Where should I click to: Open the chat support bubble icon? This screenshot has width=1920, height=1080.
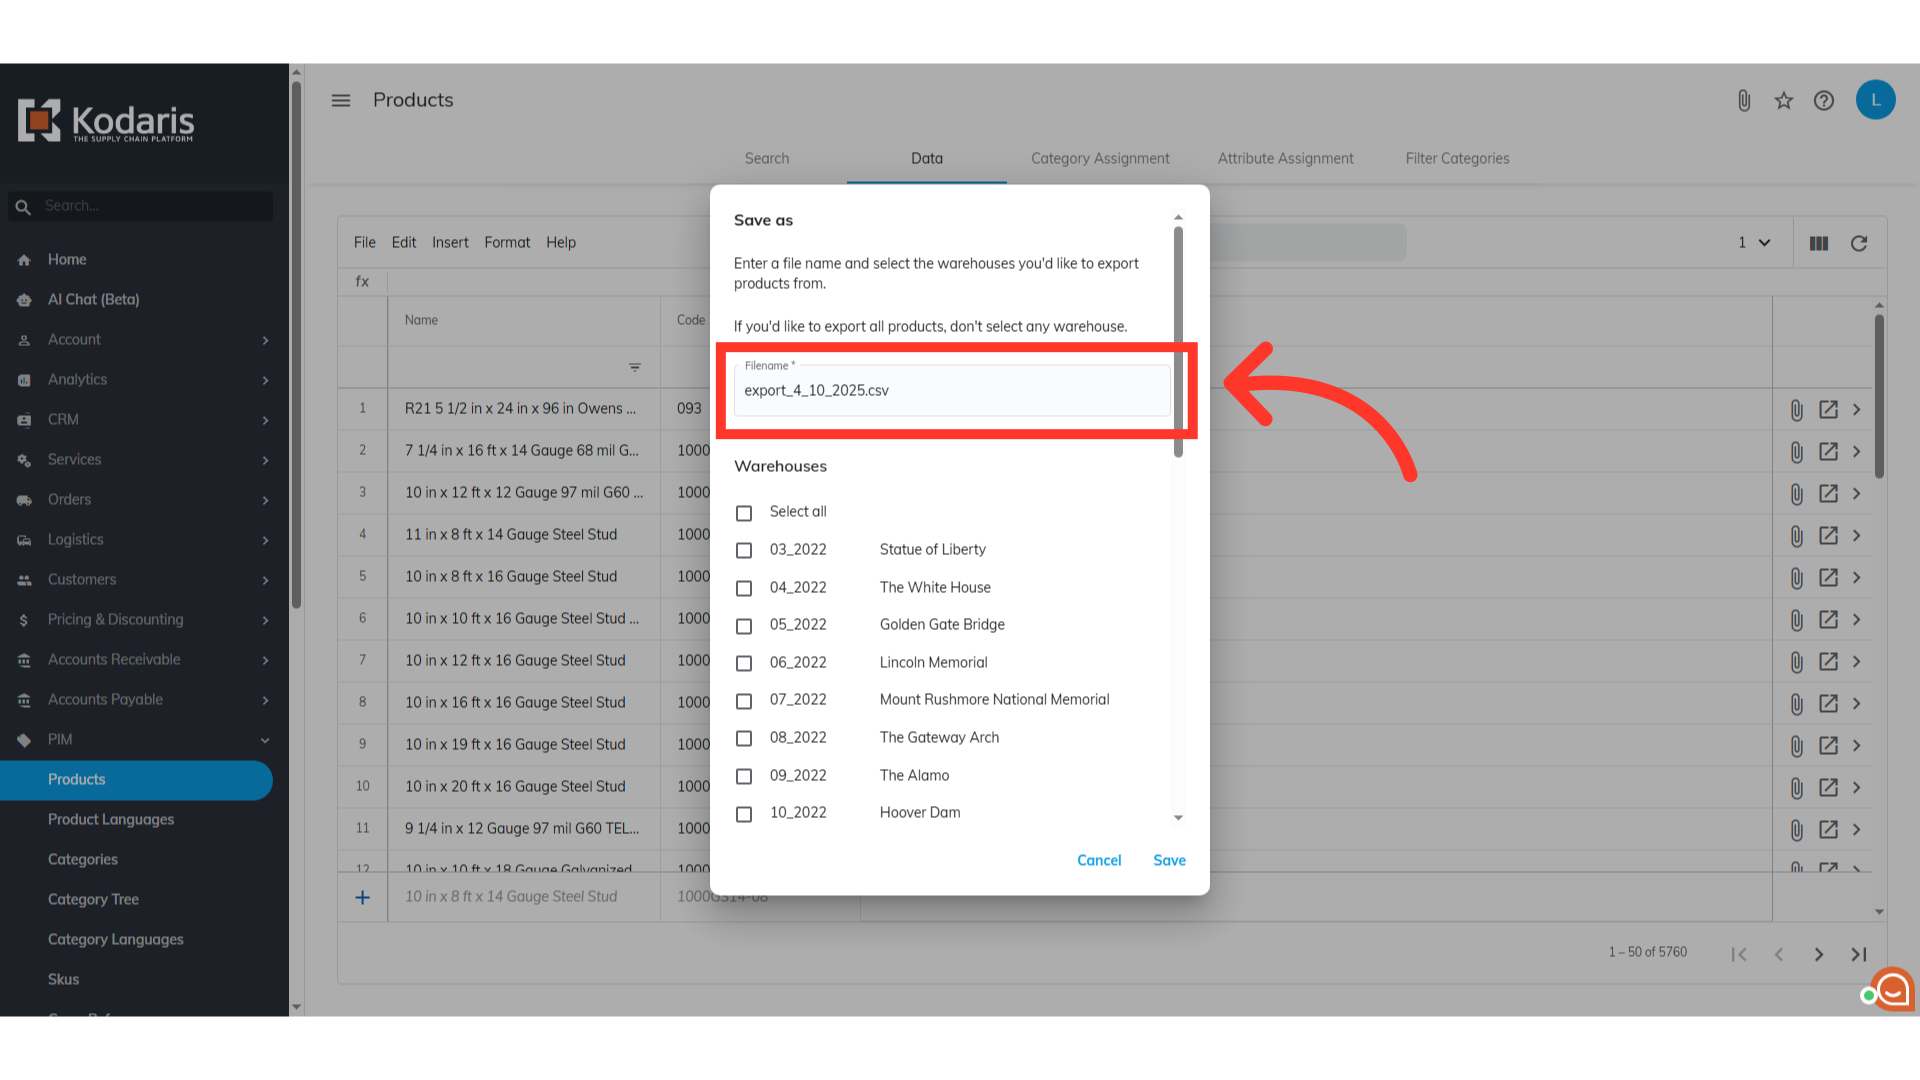[x=1892, y=990]
